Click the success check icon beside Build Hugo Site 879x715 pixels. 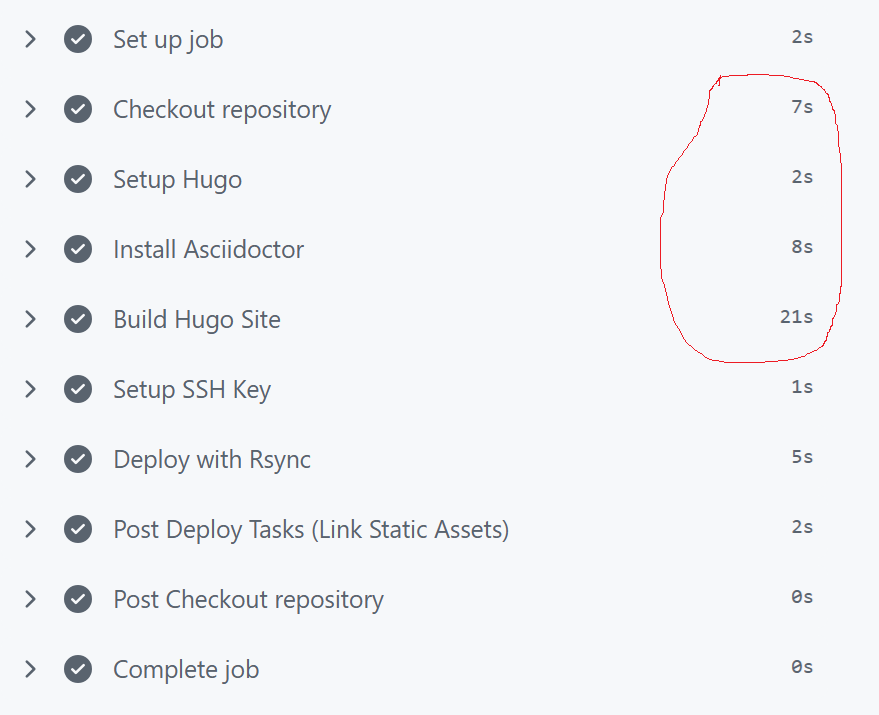[x=78, y=320]
